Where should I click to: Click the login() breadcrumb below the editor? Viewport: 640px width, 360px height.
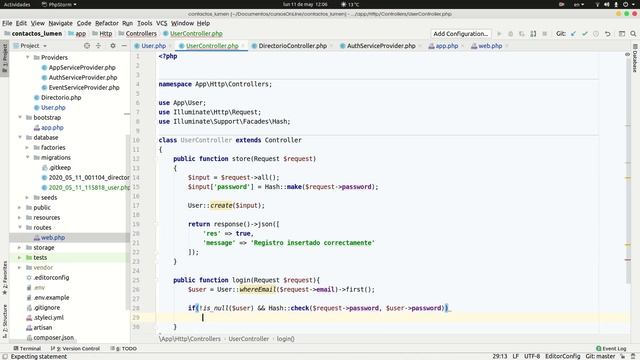(285, 339)
